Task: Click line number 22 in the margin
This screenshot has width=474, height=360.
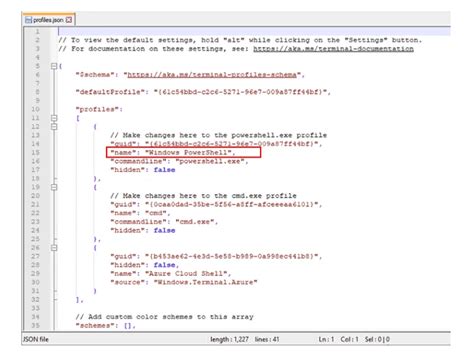Action: (35, 213)
